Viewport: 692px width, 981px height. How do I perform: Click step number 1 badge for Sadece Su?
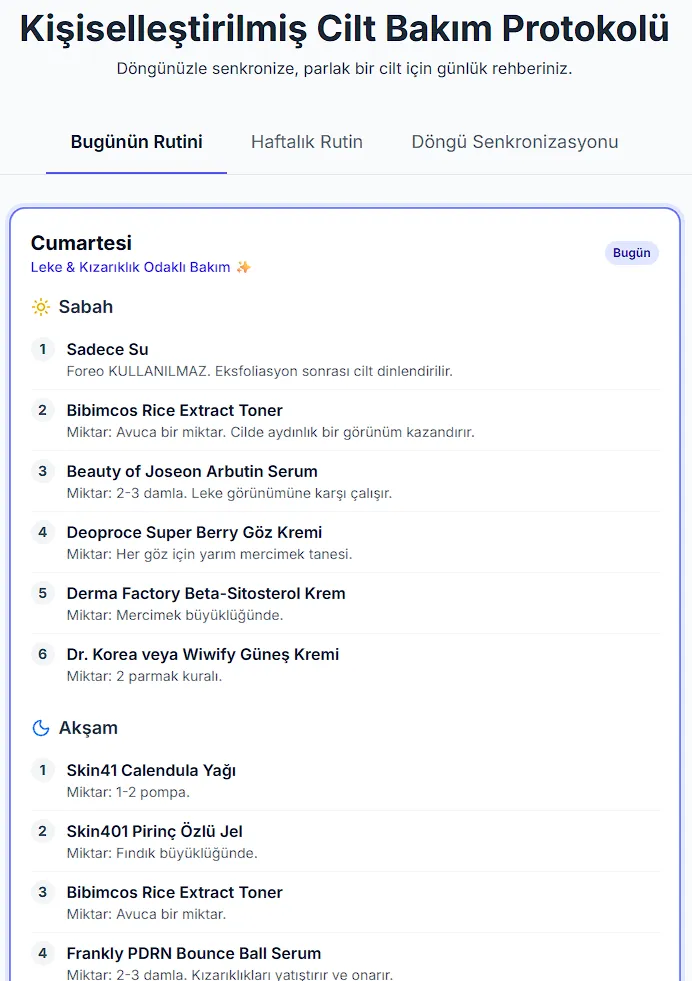[x=42, y=349]
